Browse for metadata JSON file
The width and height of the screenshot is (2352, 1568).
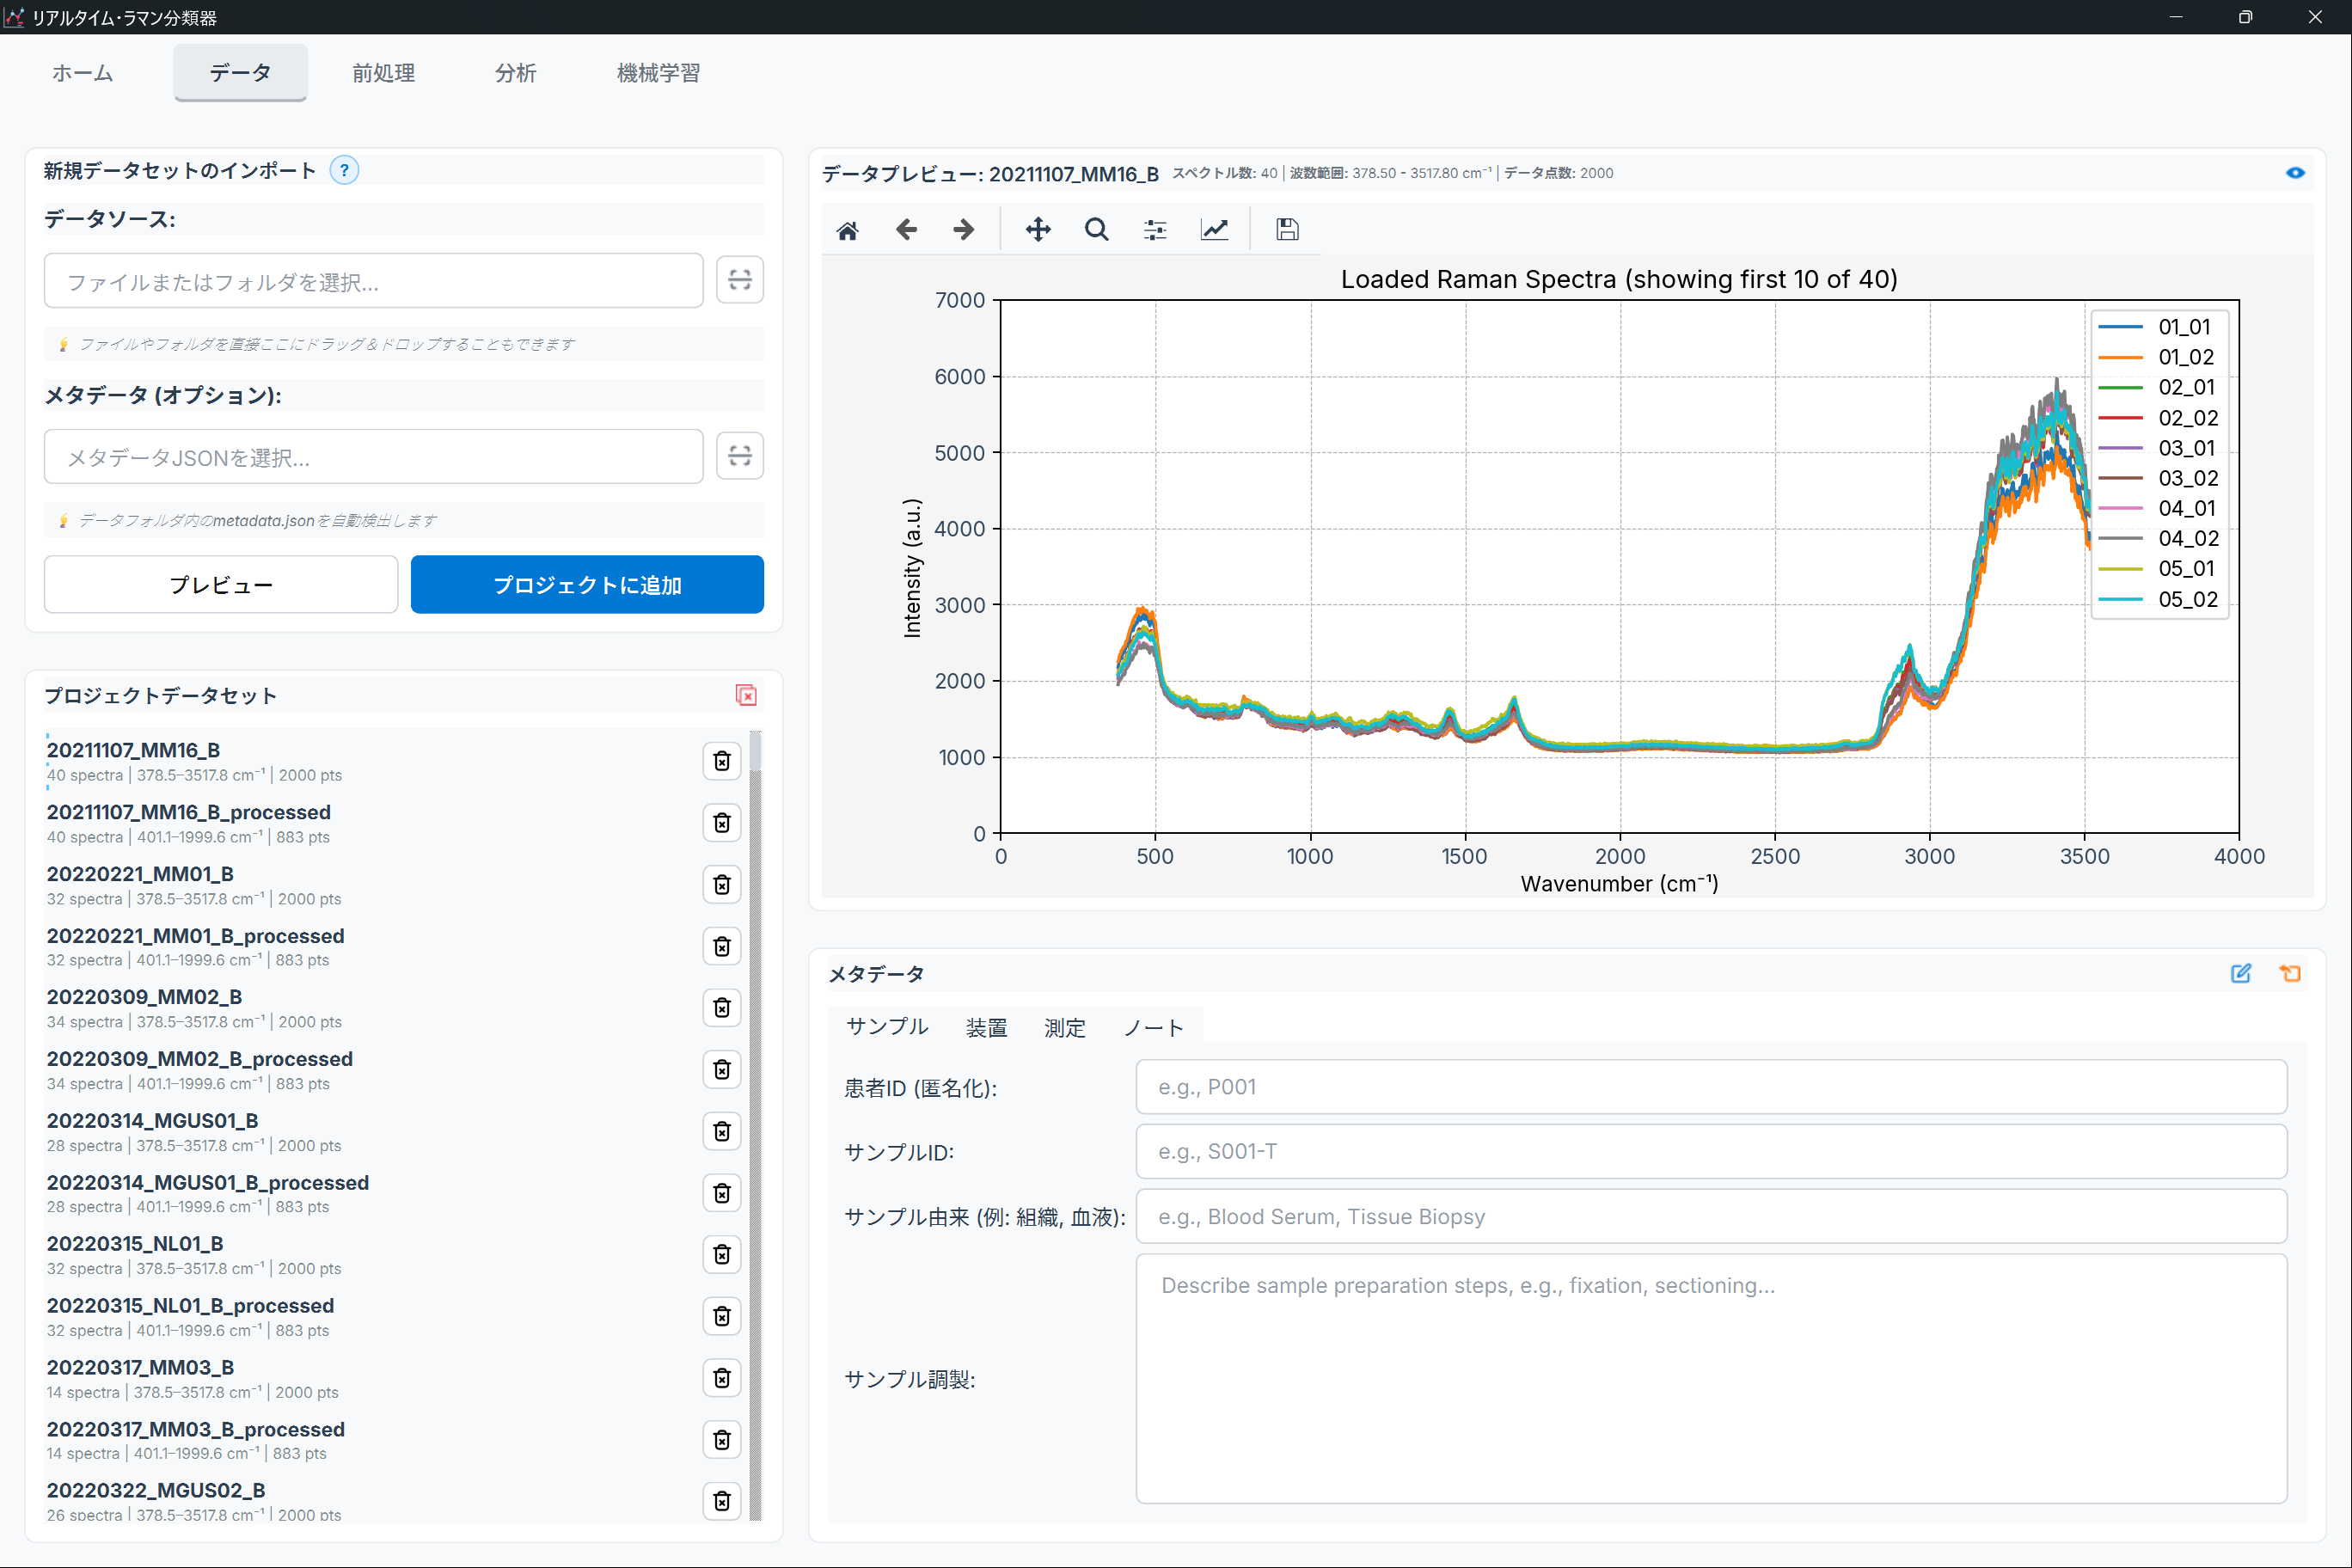click(740, 456)
